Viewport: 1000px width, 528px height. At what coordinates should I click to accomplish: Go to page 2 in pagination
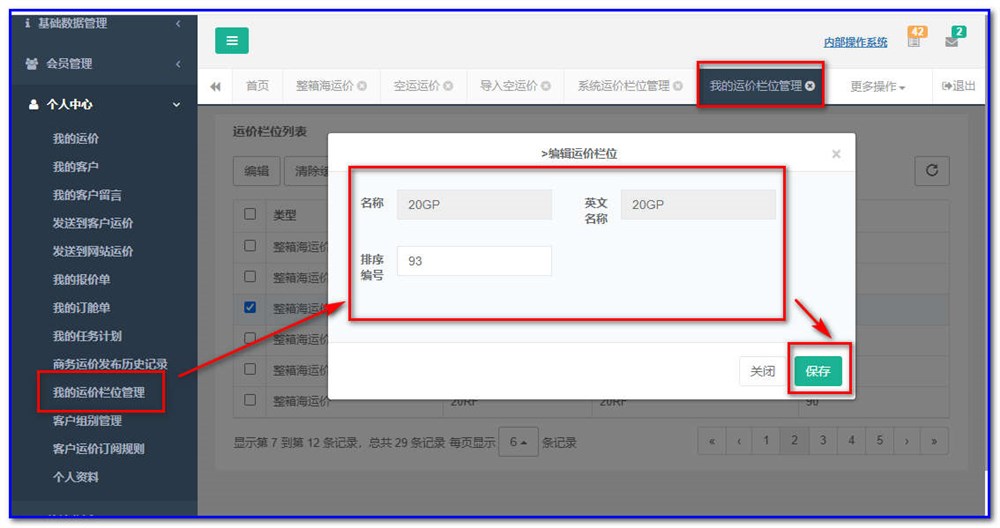(x=795, y=441)
